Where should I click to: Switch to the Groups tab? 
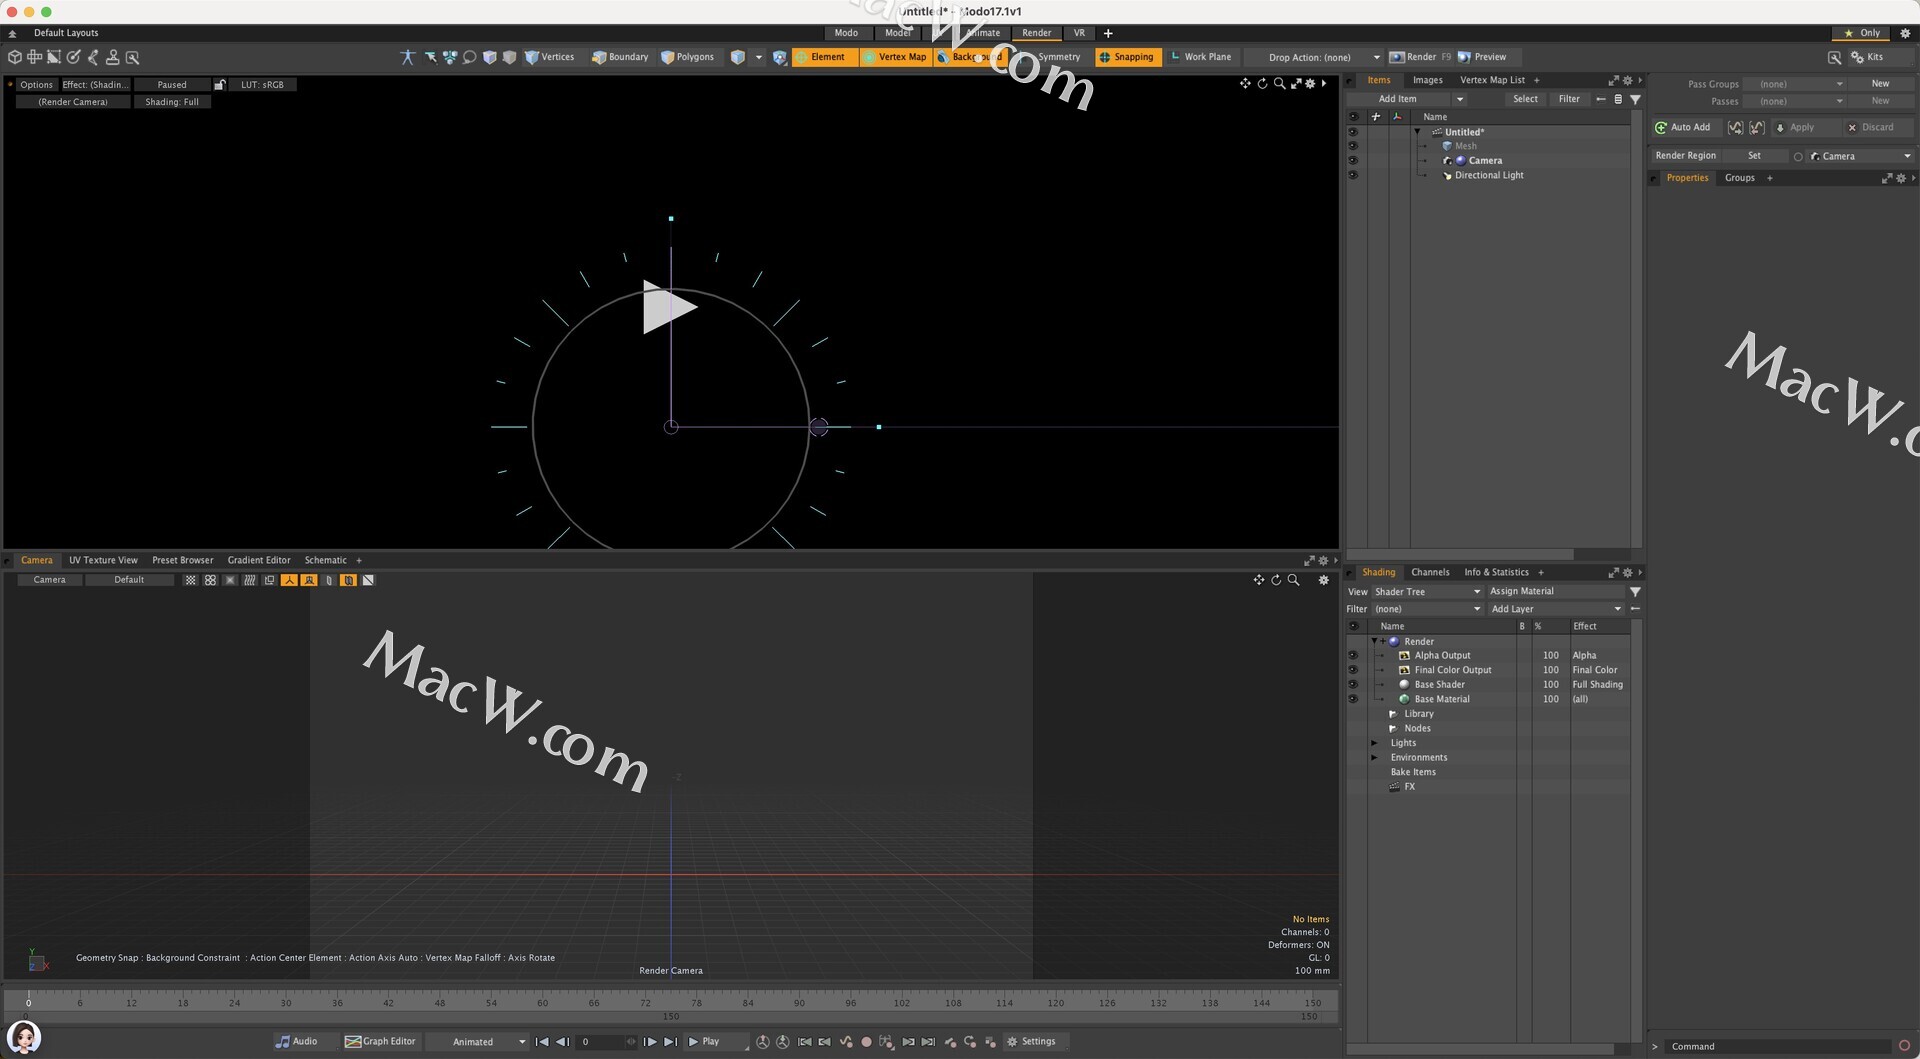1739,178
